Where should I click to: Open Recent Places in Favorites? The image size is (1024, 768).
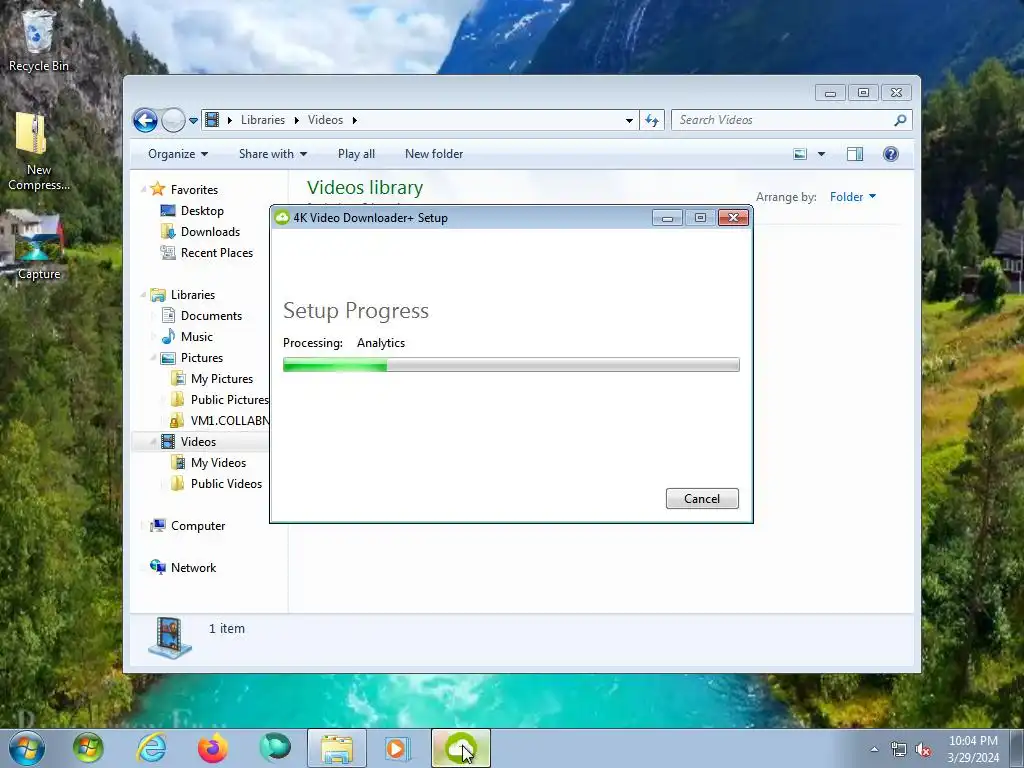(x=216, y=253)
